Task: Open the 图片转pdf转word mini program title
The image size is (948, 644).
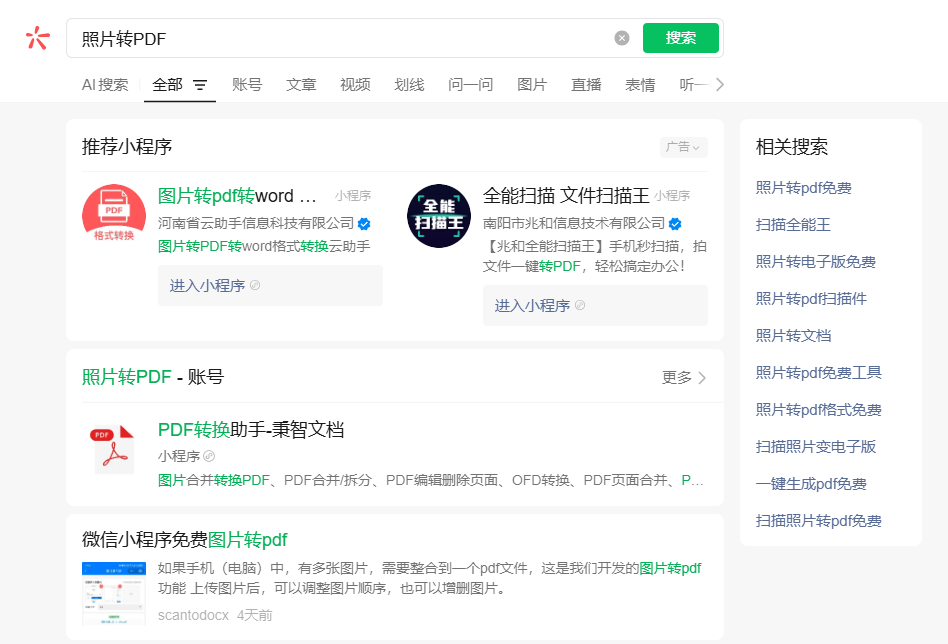Action: pyautogui.click(x=237, y=195)
